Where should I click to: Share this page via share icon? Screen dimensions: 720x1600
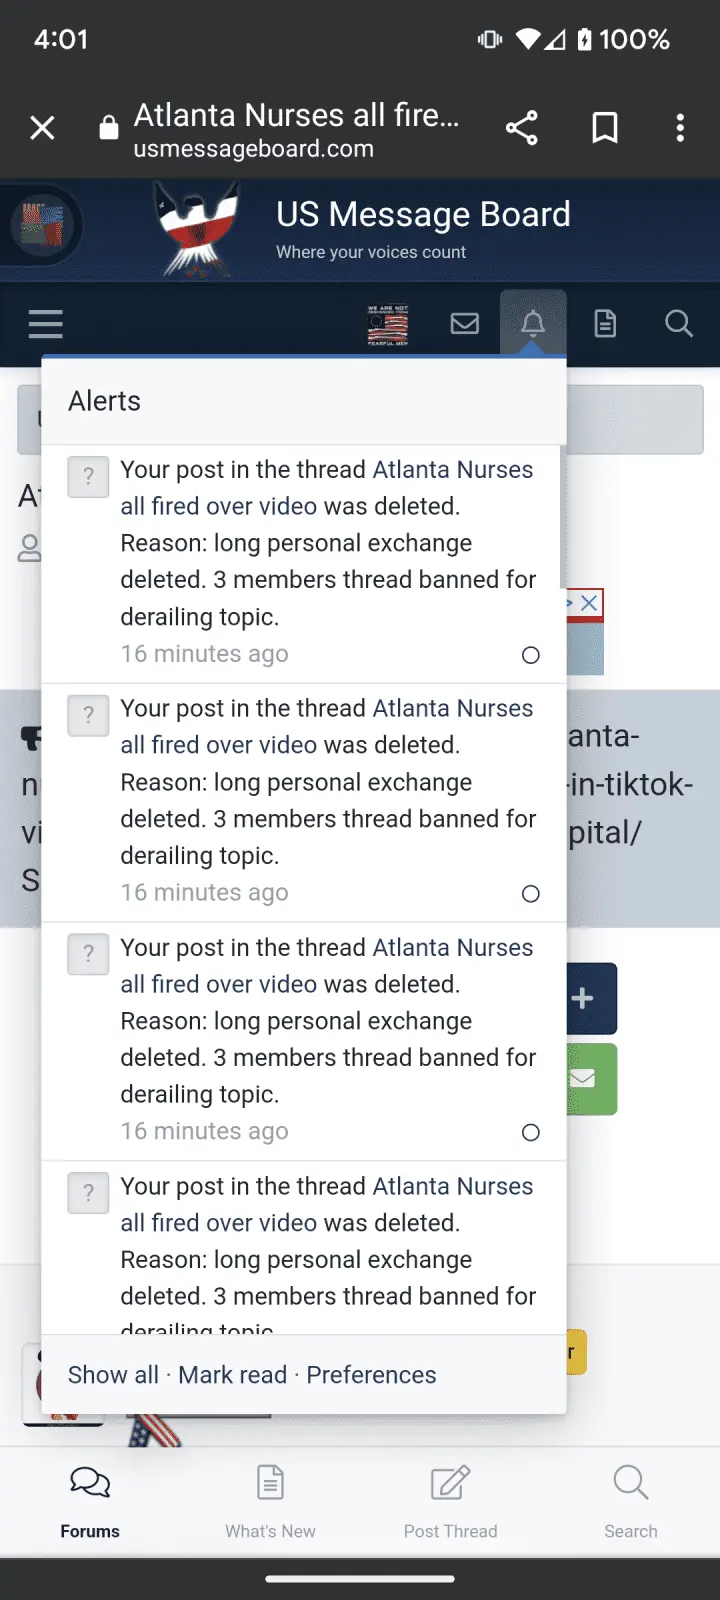[x=521, y=128]
